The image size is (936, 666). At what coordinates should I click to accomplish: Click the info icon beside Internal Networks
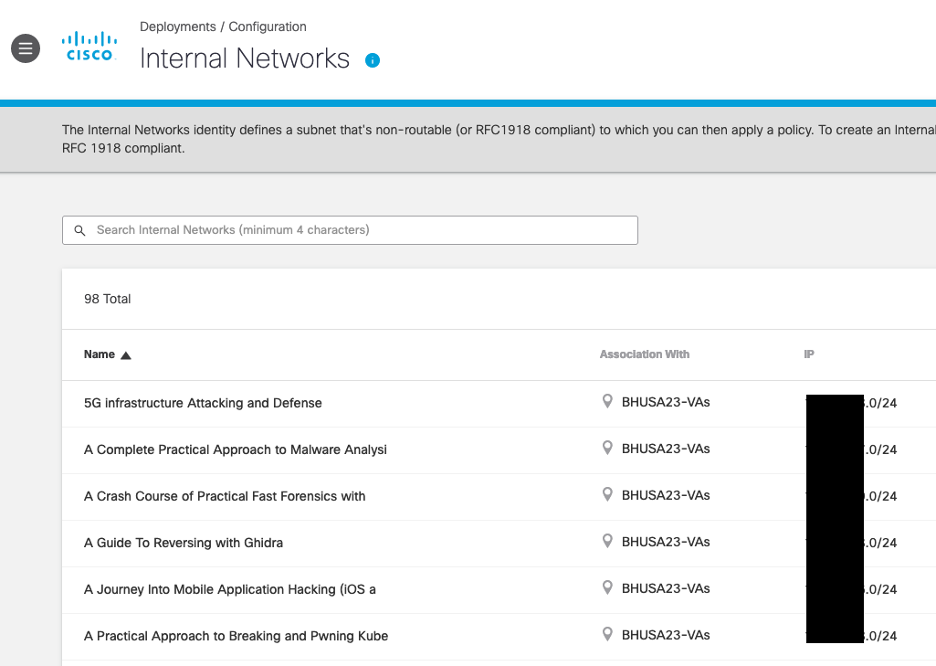tap(372, 60)
